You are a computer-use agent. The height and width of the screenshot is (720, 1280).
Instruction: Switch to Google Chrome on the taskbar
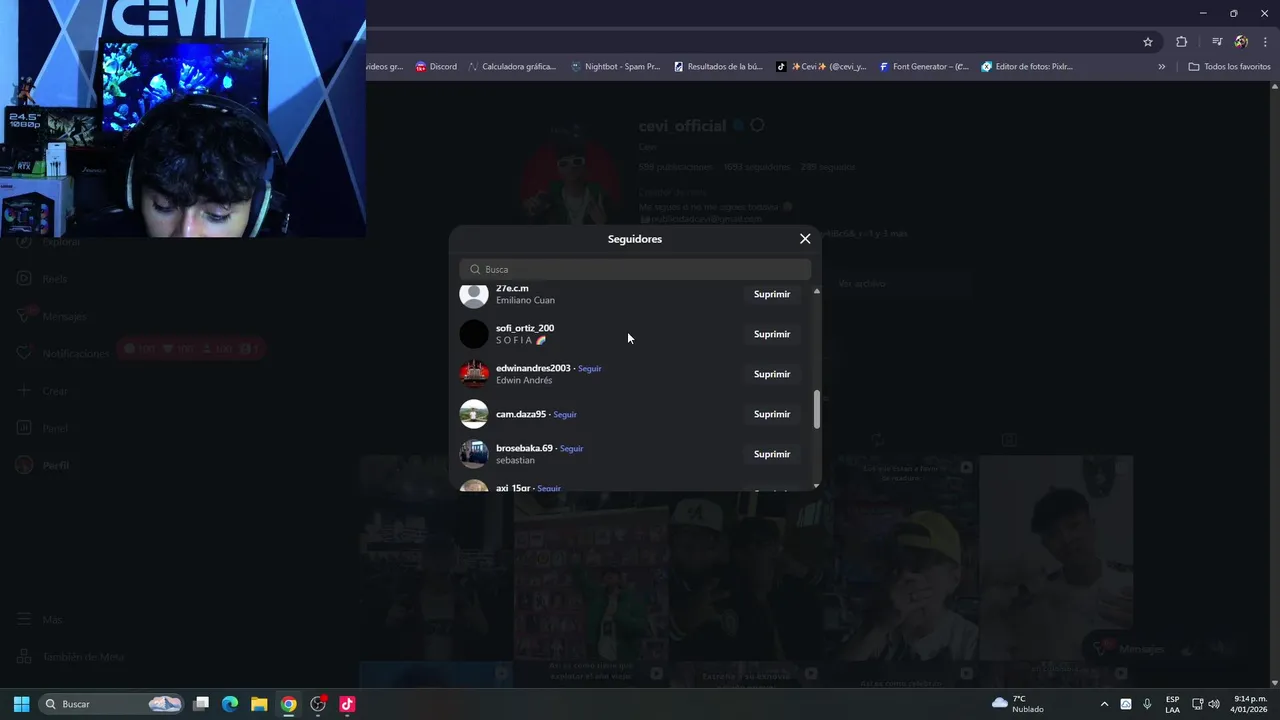click(x=288, y=704)
